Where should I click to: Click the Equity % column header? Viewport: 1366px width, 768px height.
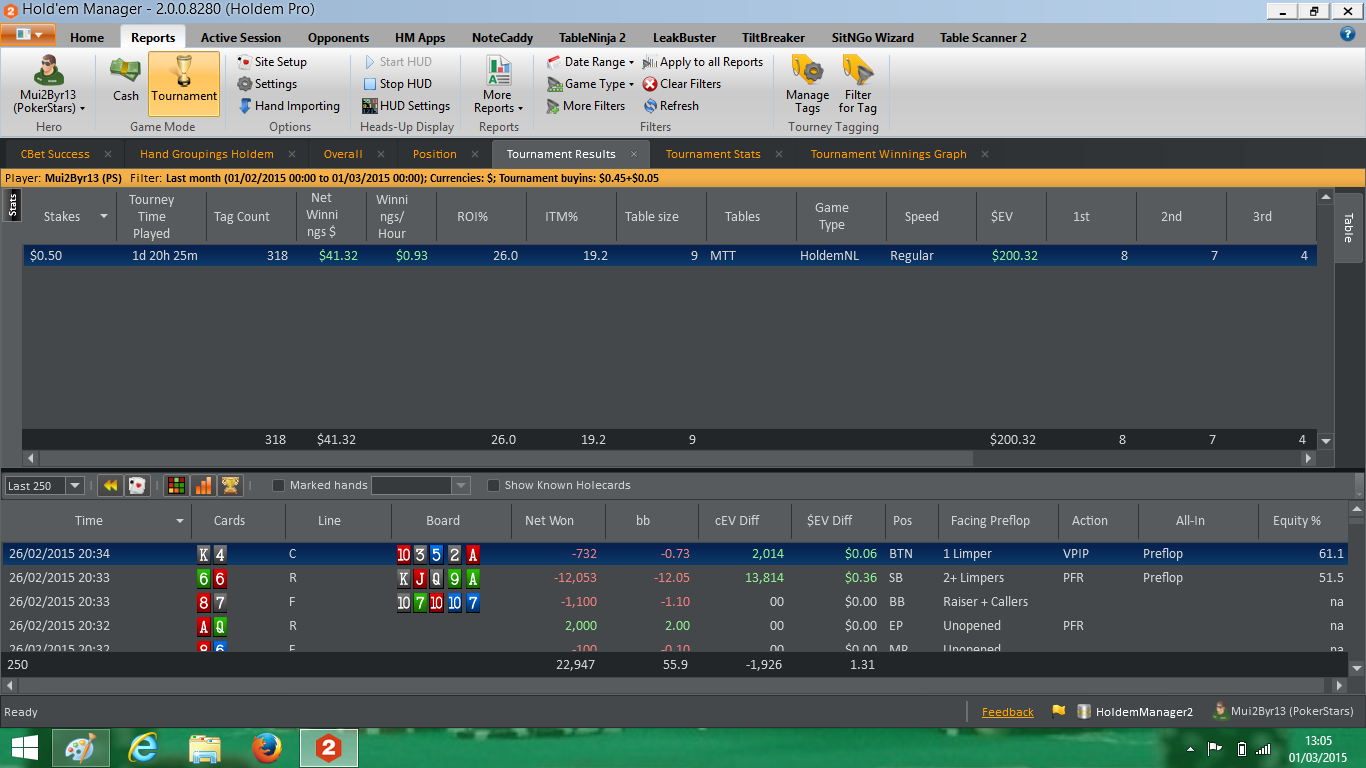pyautogui.click(x=1296, y=521)
